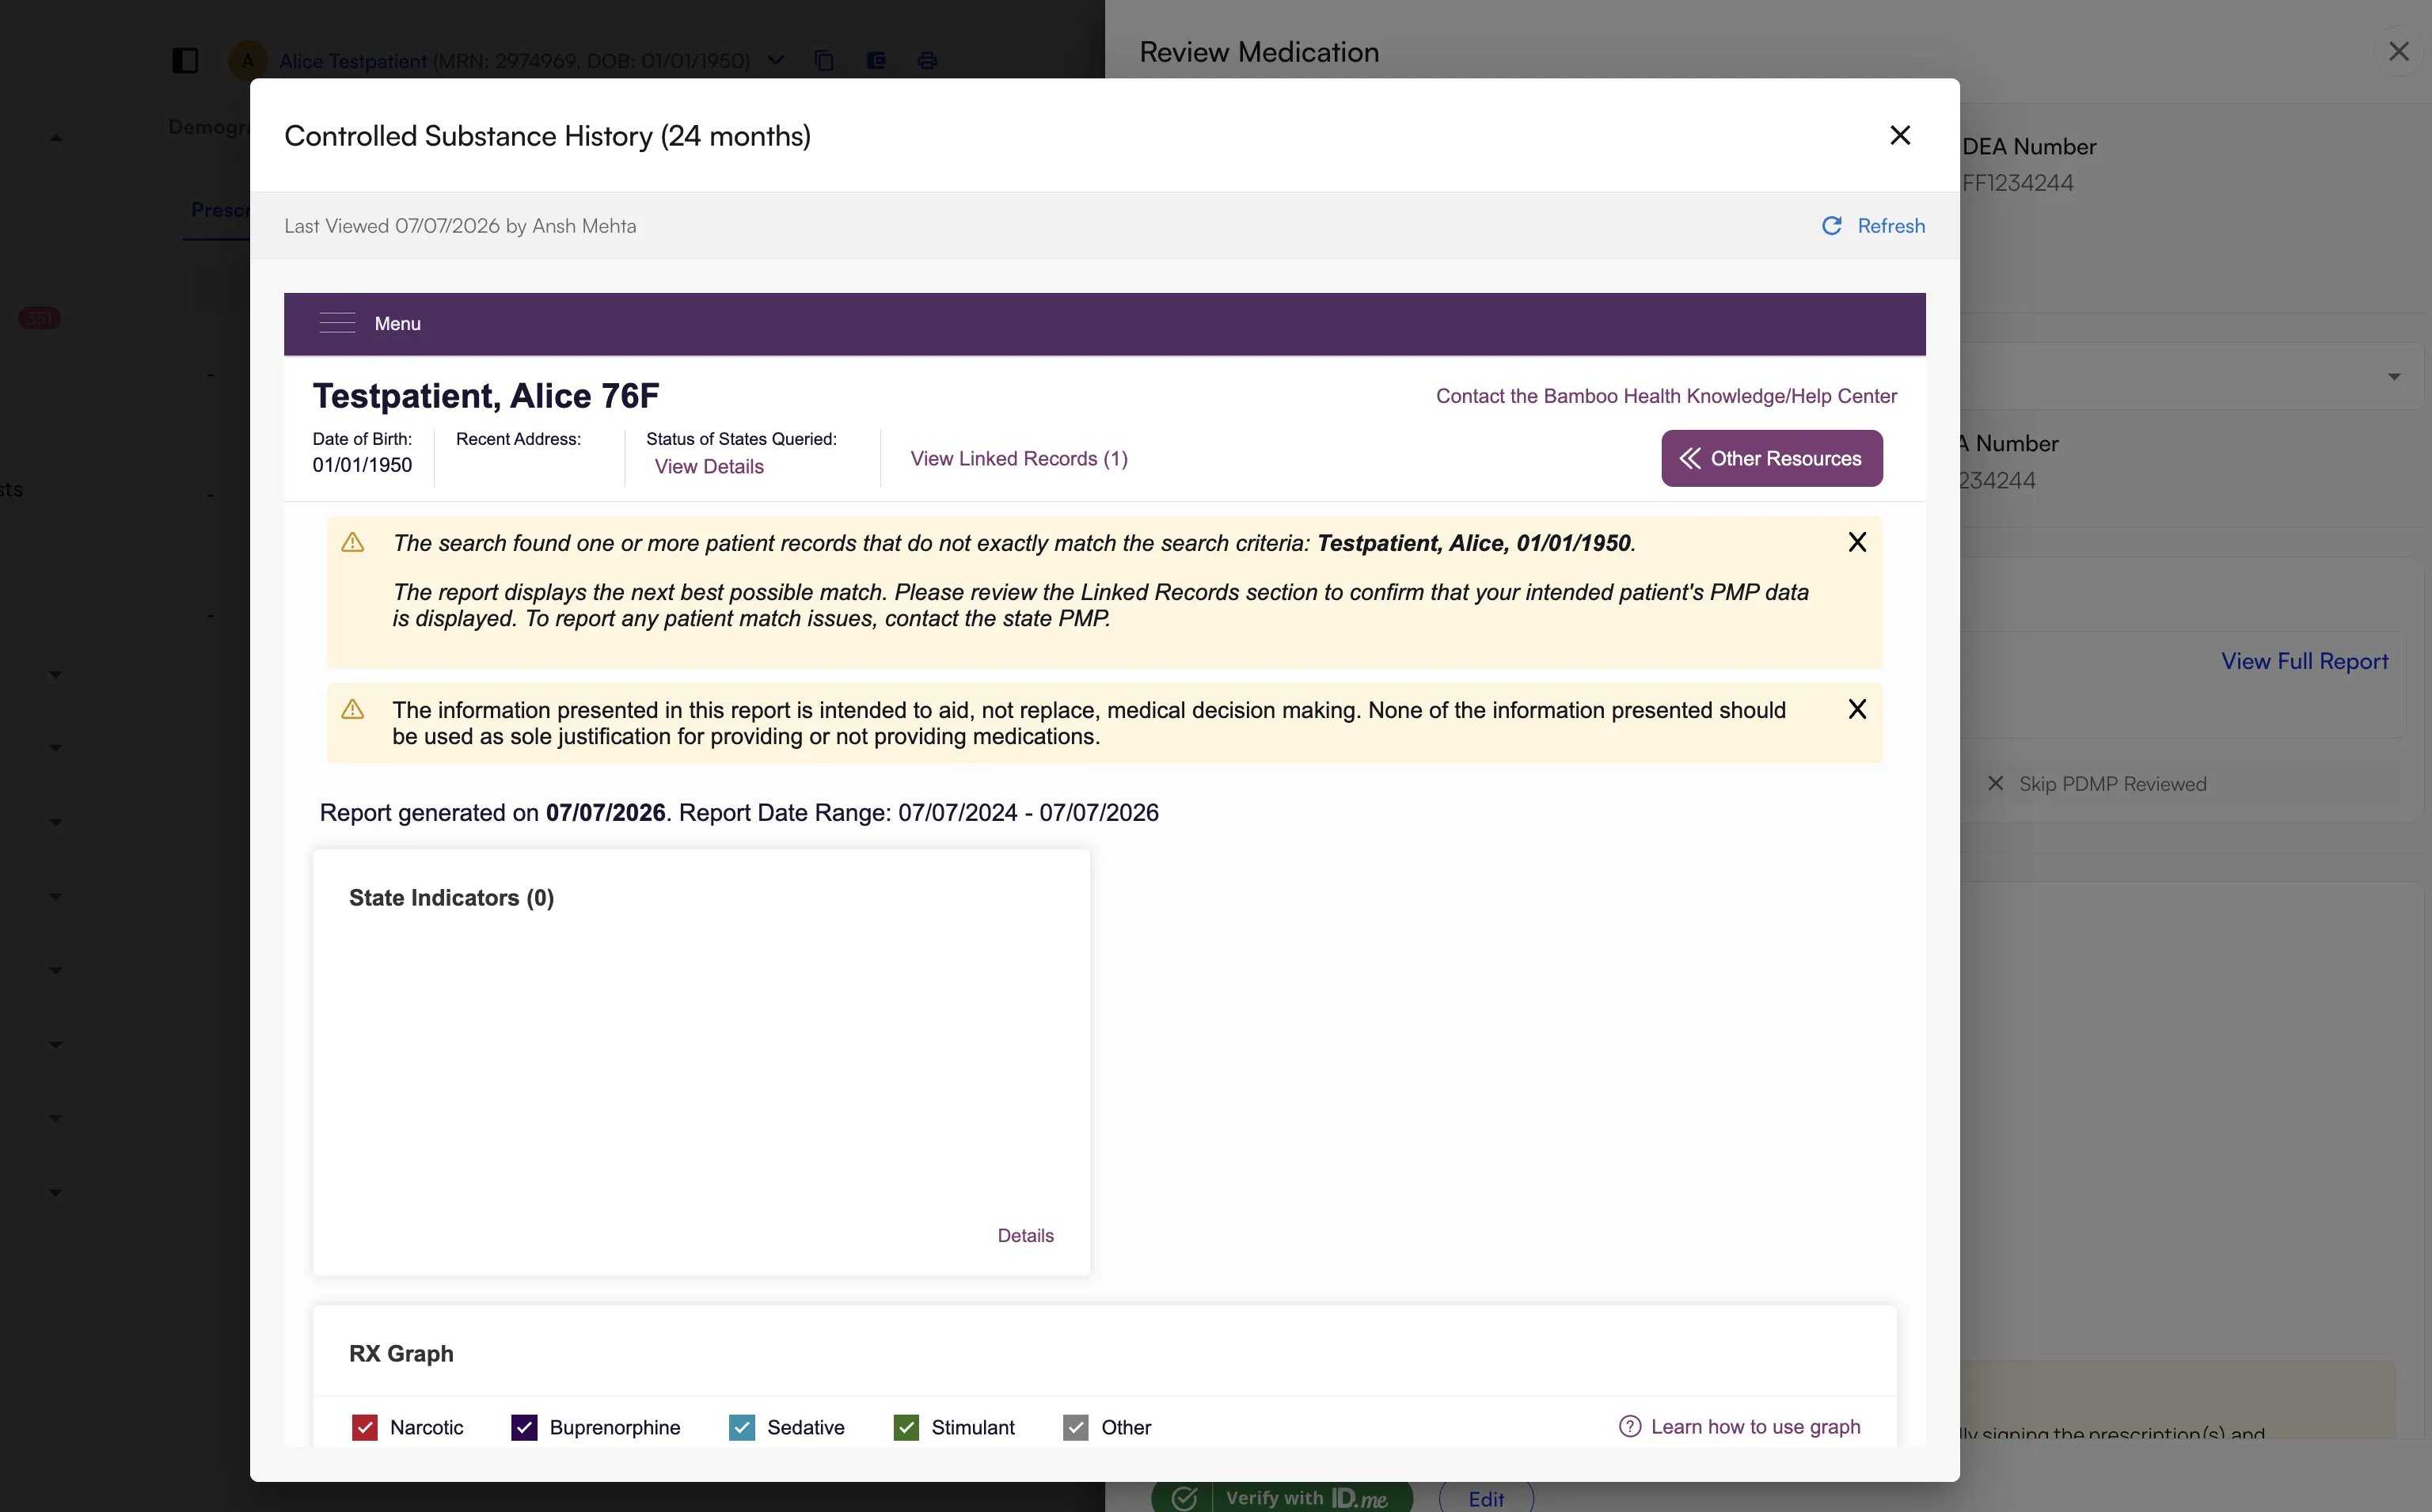Screen dimensions: 2432x1512
Task: Dismiss the medical decision making disclaimer
Action: 1857,709
